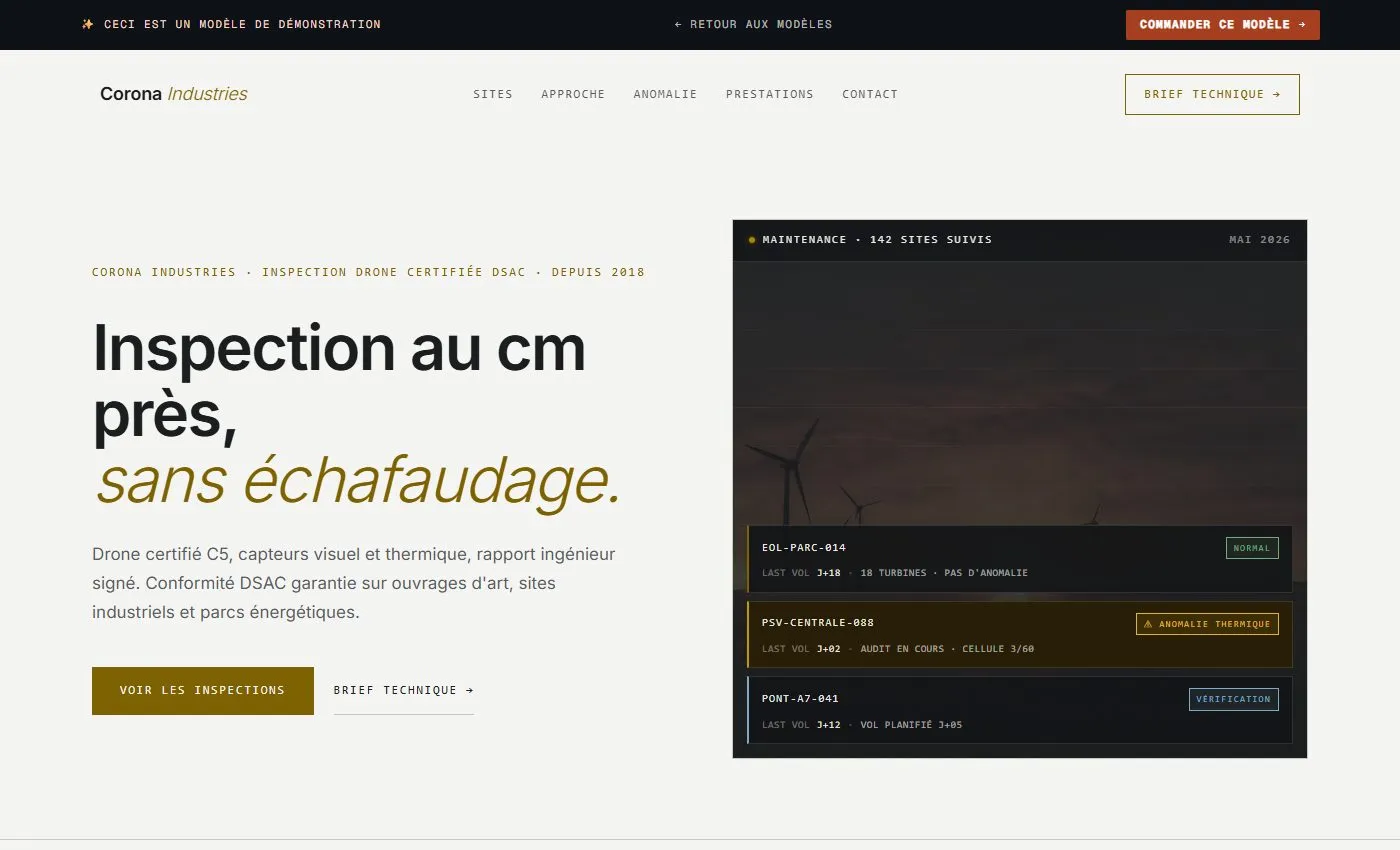The width and height of the screenshot is (1400, 850).
Task: Click the orange maintenance status dot
Action: click(752, 240)
